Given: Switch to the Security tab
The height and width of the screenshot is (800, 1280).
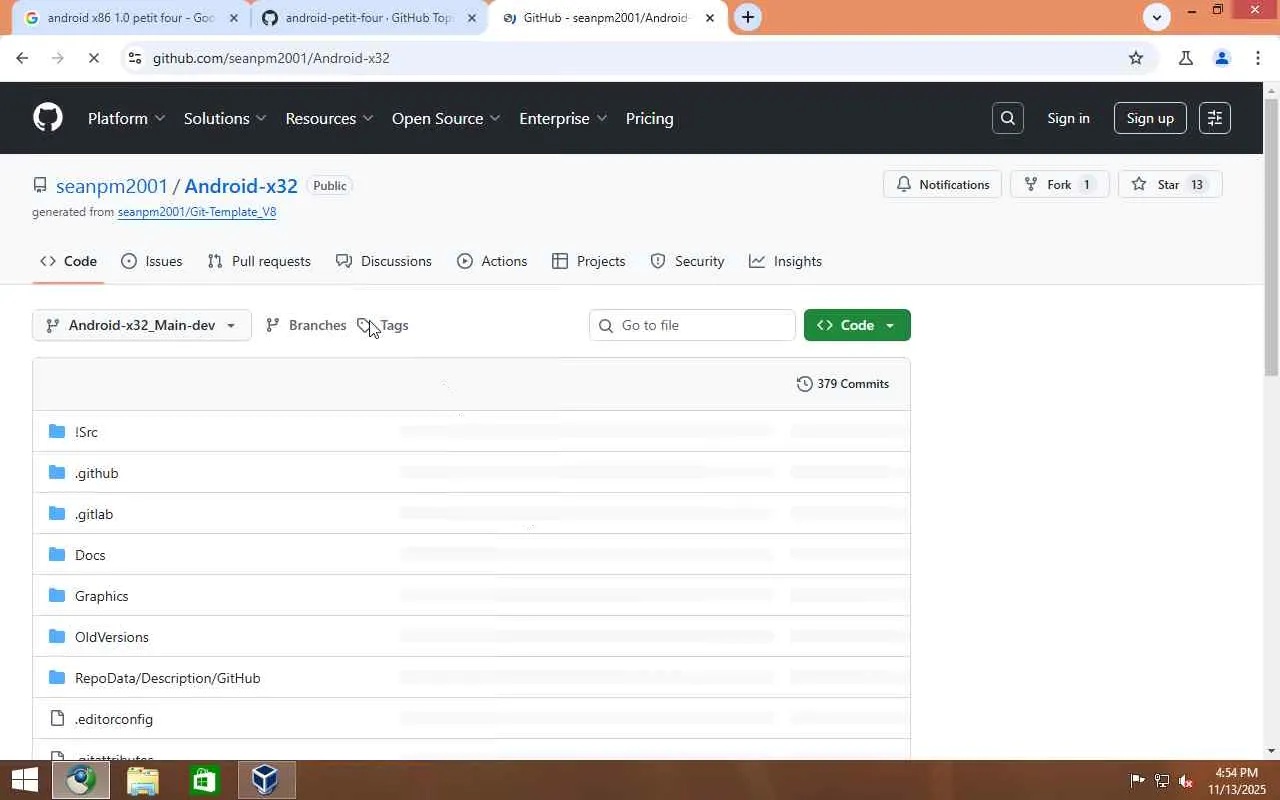Looking at the screenshot, I should coord(687,261).
